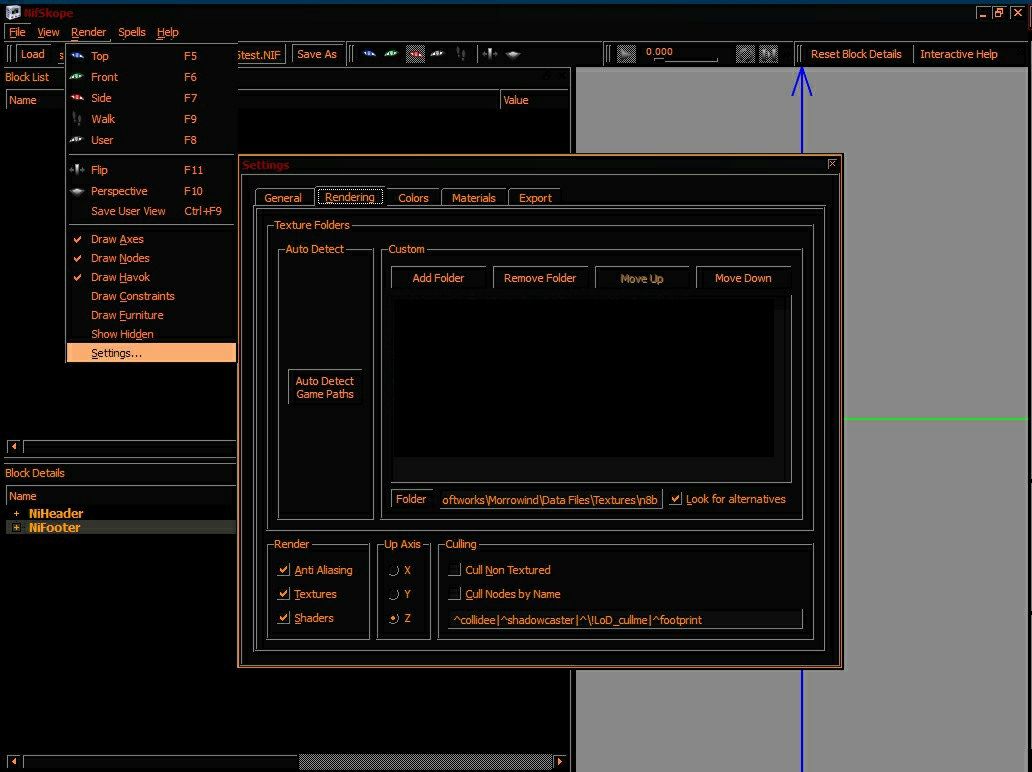Click the highlighted Settings... menu entry

tap(151, 353)
